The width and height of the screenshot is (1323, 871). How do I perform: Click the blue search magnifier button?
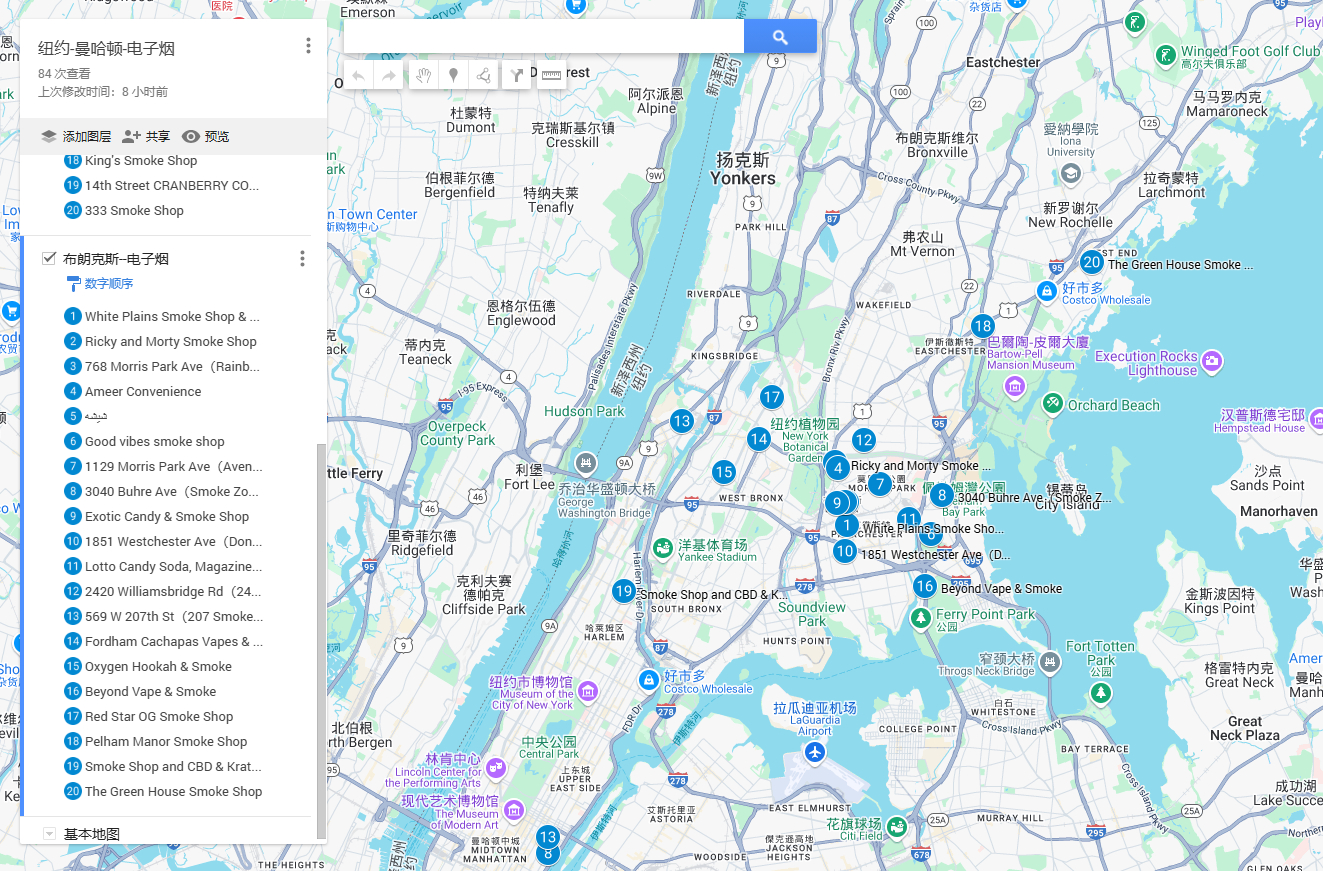(780, 37)
